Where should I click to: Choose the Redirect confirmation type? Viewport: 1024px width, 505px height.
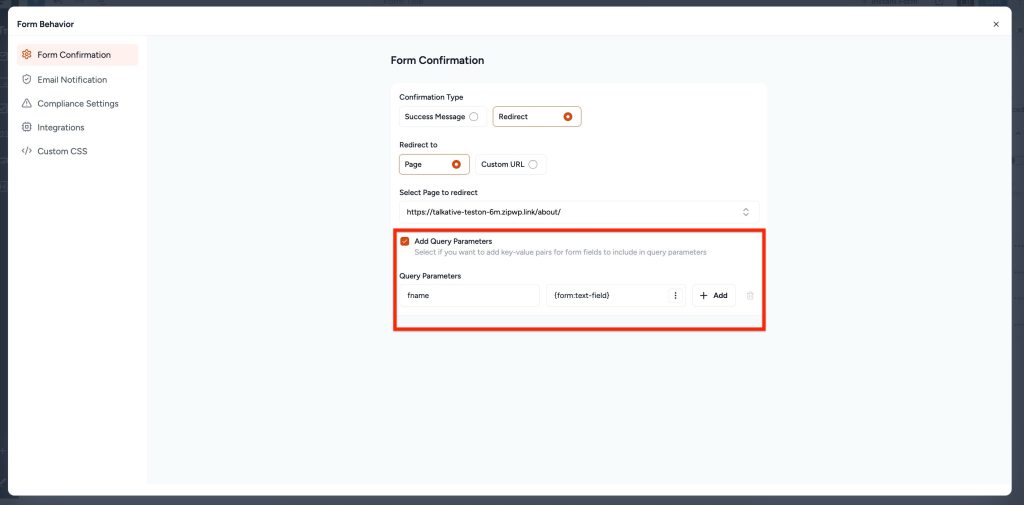[568, 117]
